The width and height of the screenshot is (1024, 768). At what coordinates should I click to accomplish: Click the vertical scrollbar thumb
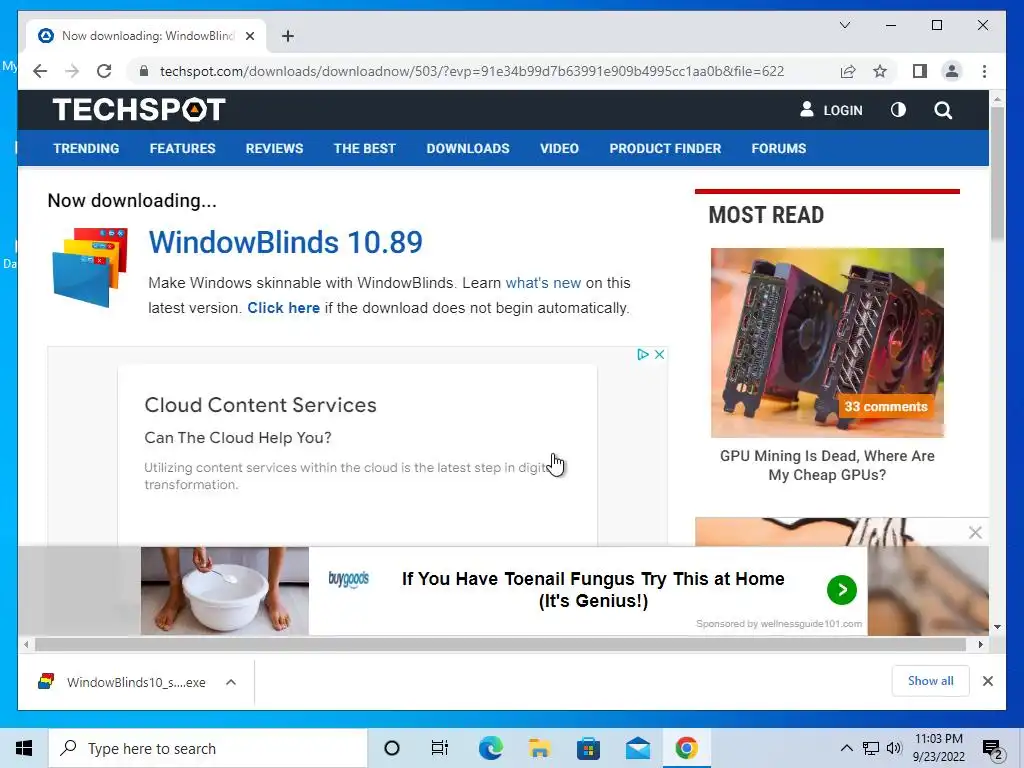click(x=997, y=173)
